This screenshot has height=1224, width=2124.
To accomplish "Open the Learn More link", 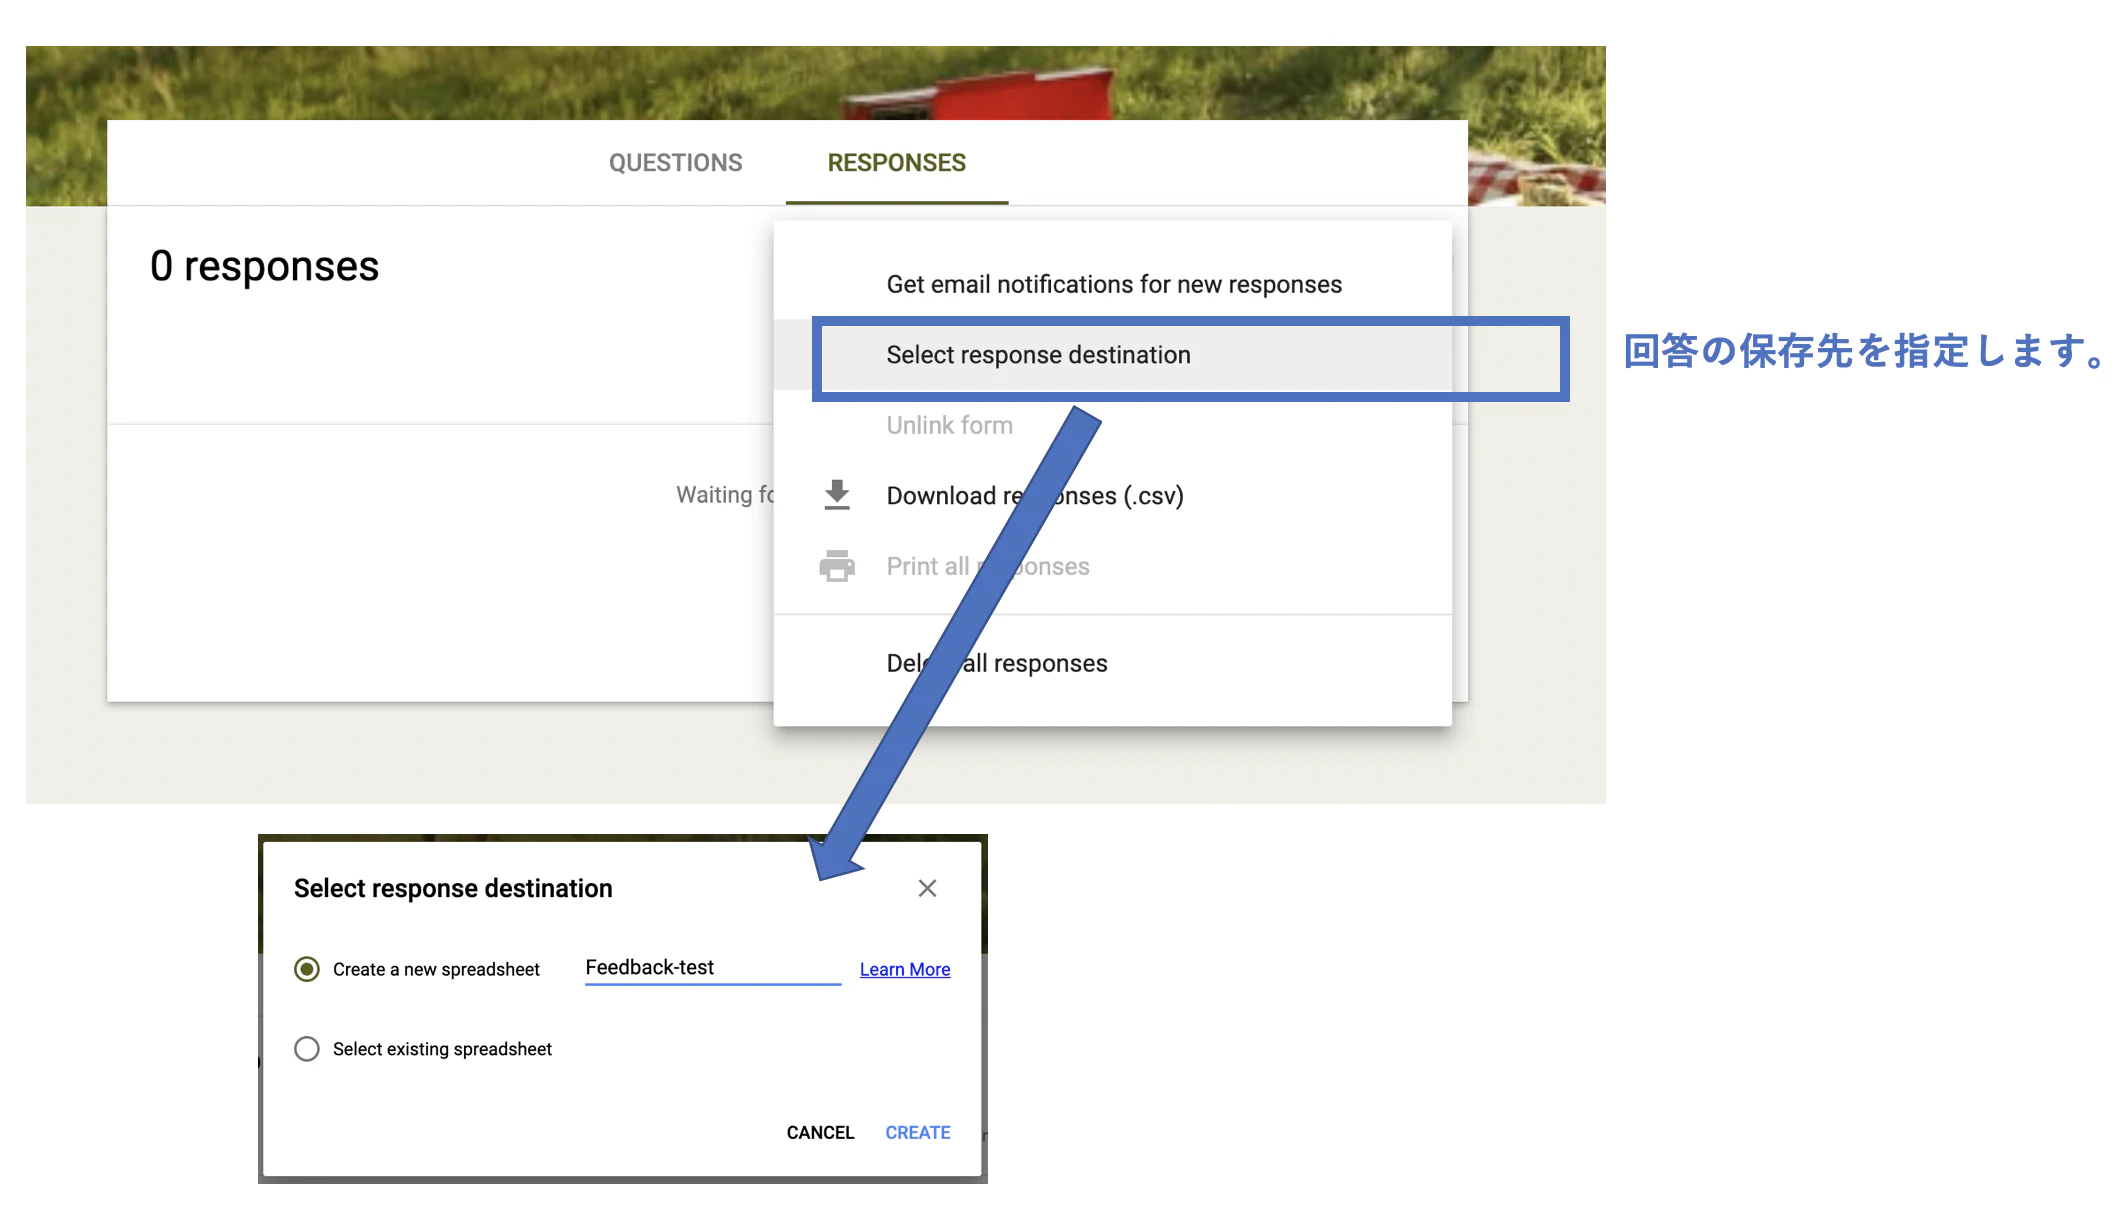I will click(904, 969).
